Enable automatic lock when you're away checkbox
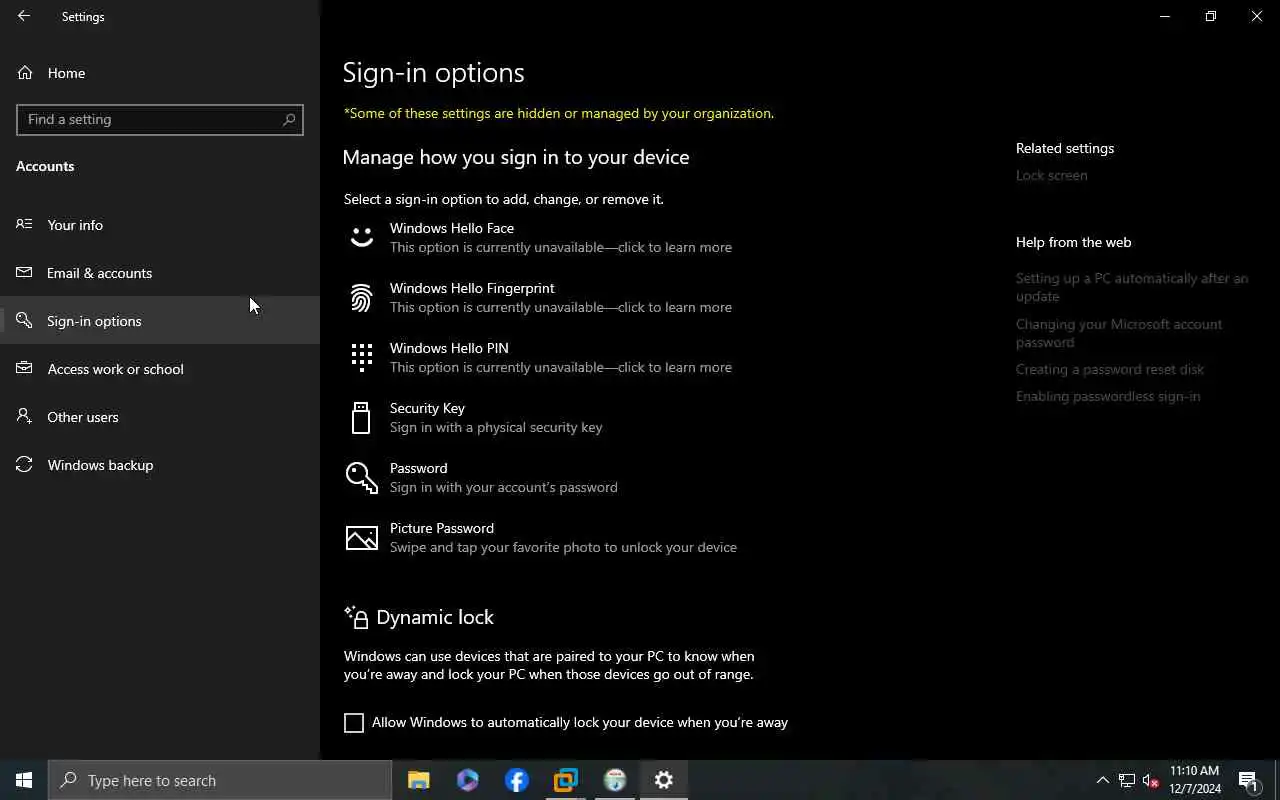The image size is (1280, 800). point(354,723)
